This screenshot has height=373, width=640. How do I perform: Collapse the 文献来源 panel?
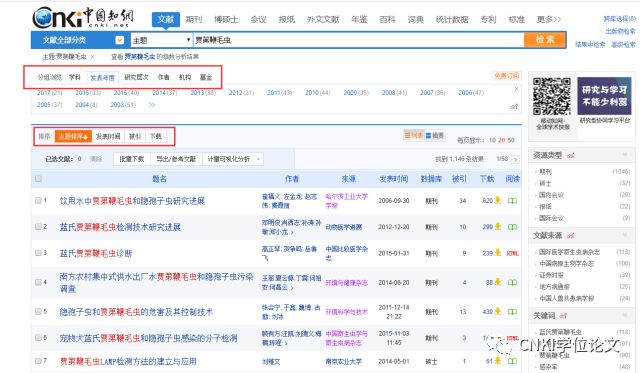624,235
